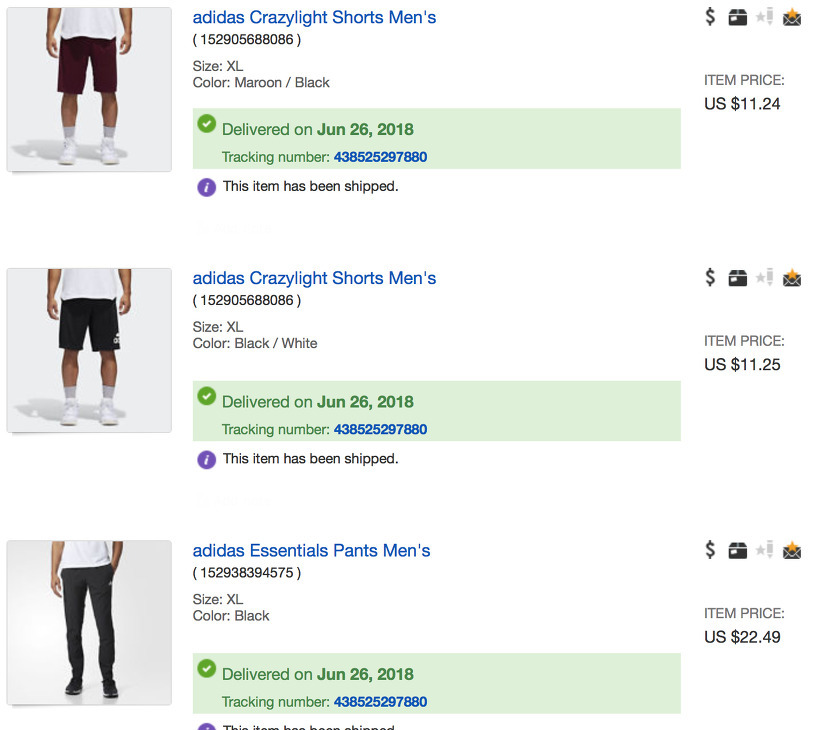This screenshot has height=730, width=820.
Task: Click the black Essentials Pants product thumbnail
Action: click(x=89, y=622)
